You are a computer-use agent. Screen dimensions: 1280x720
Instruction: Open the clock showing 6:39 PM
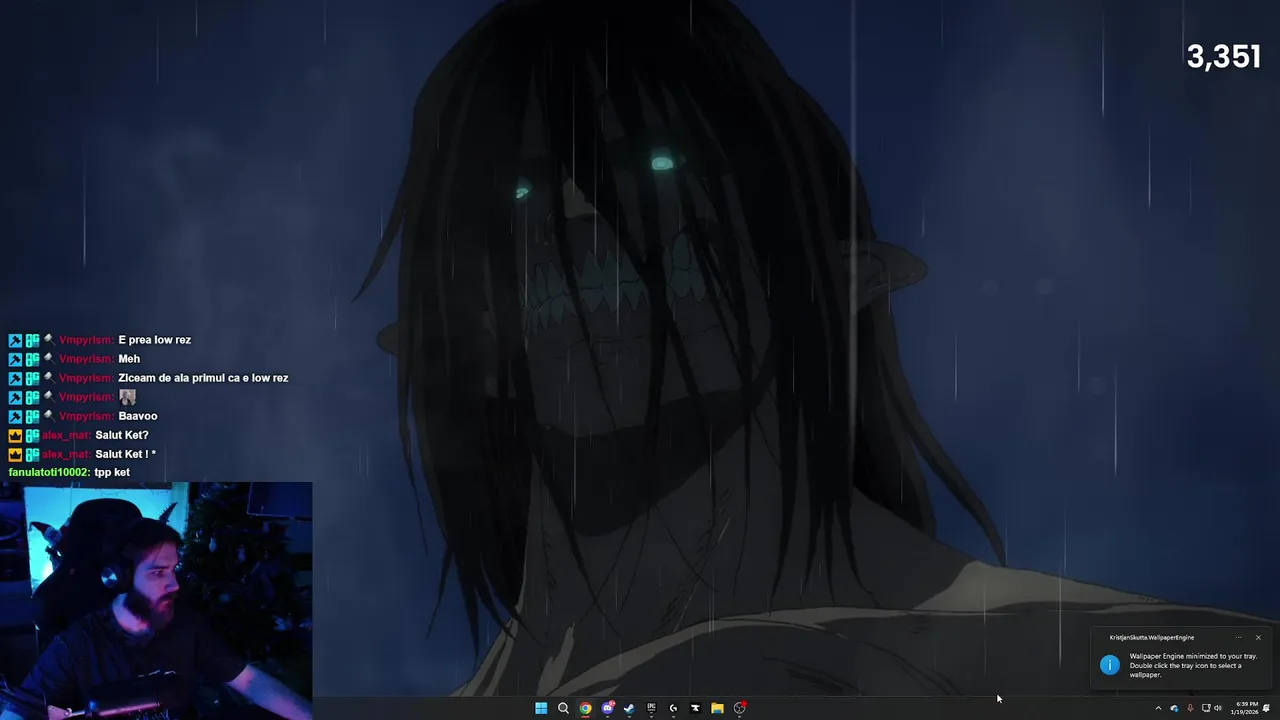[1246, 708]
